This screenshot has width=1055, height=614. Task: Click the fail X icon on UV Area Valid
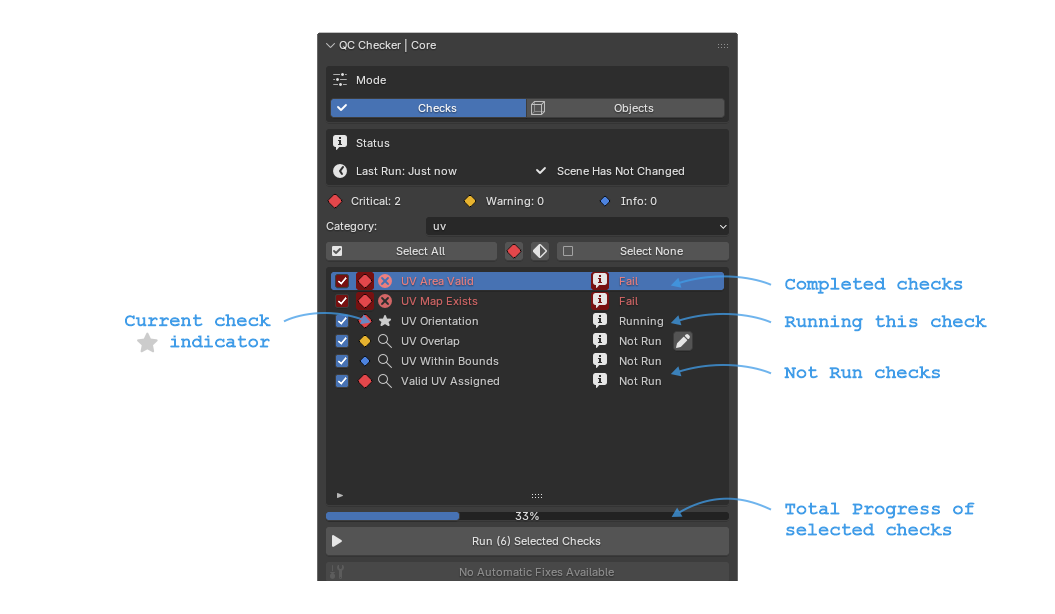click(385, 281)
